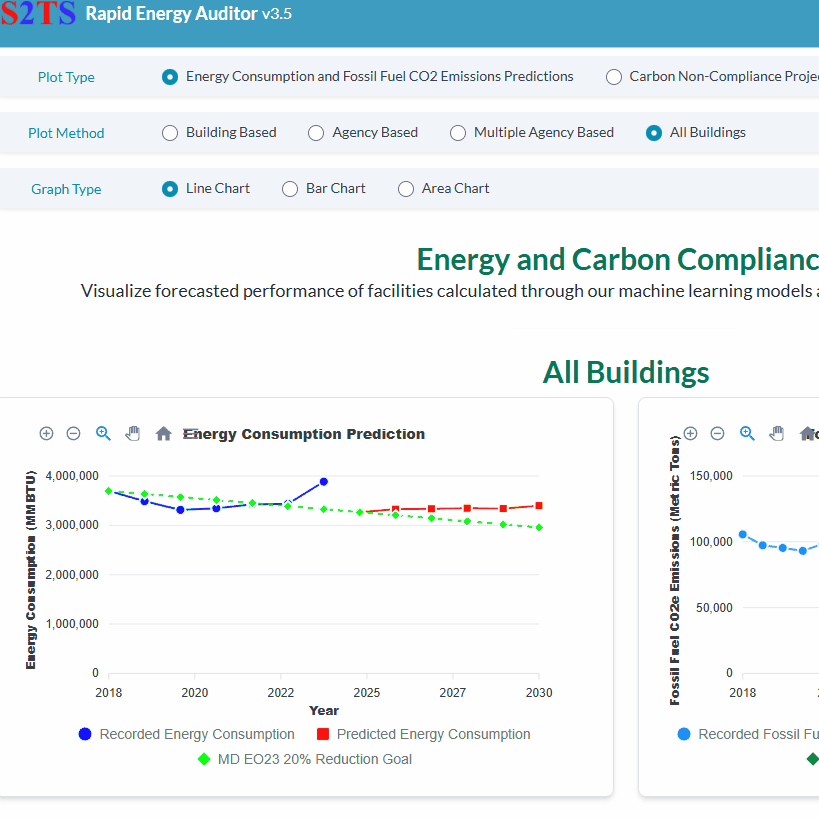Zoom out on the Fossil Fuel emissions chart
The height and width of the screenshot is (819, 819).
tap(717, 433)
